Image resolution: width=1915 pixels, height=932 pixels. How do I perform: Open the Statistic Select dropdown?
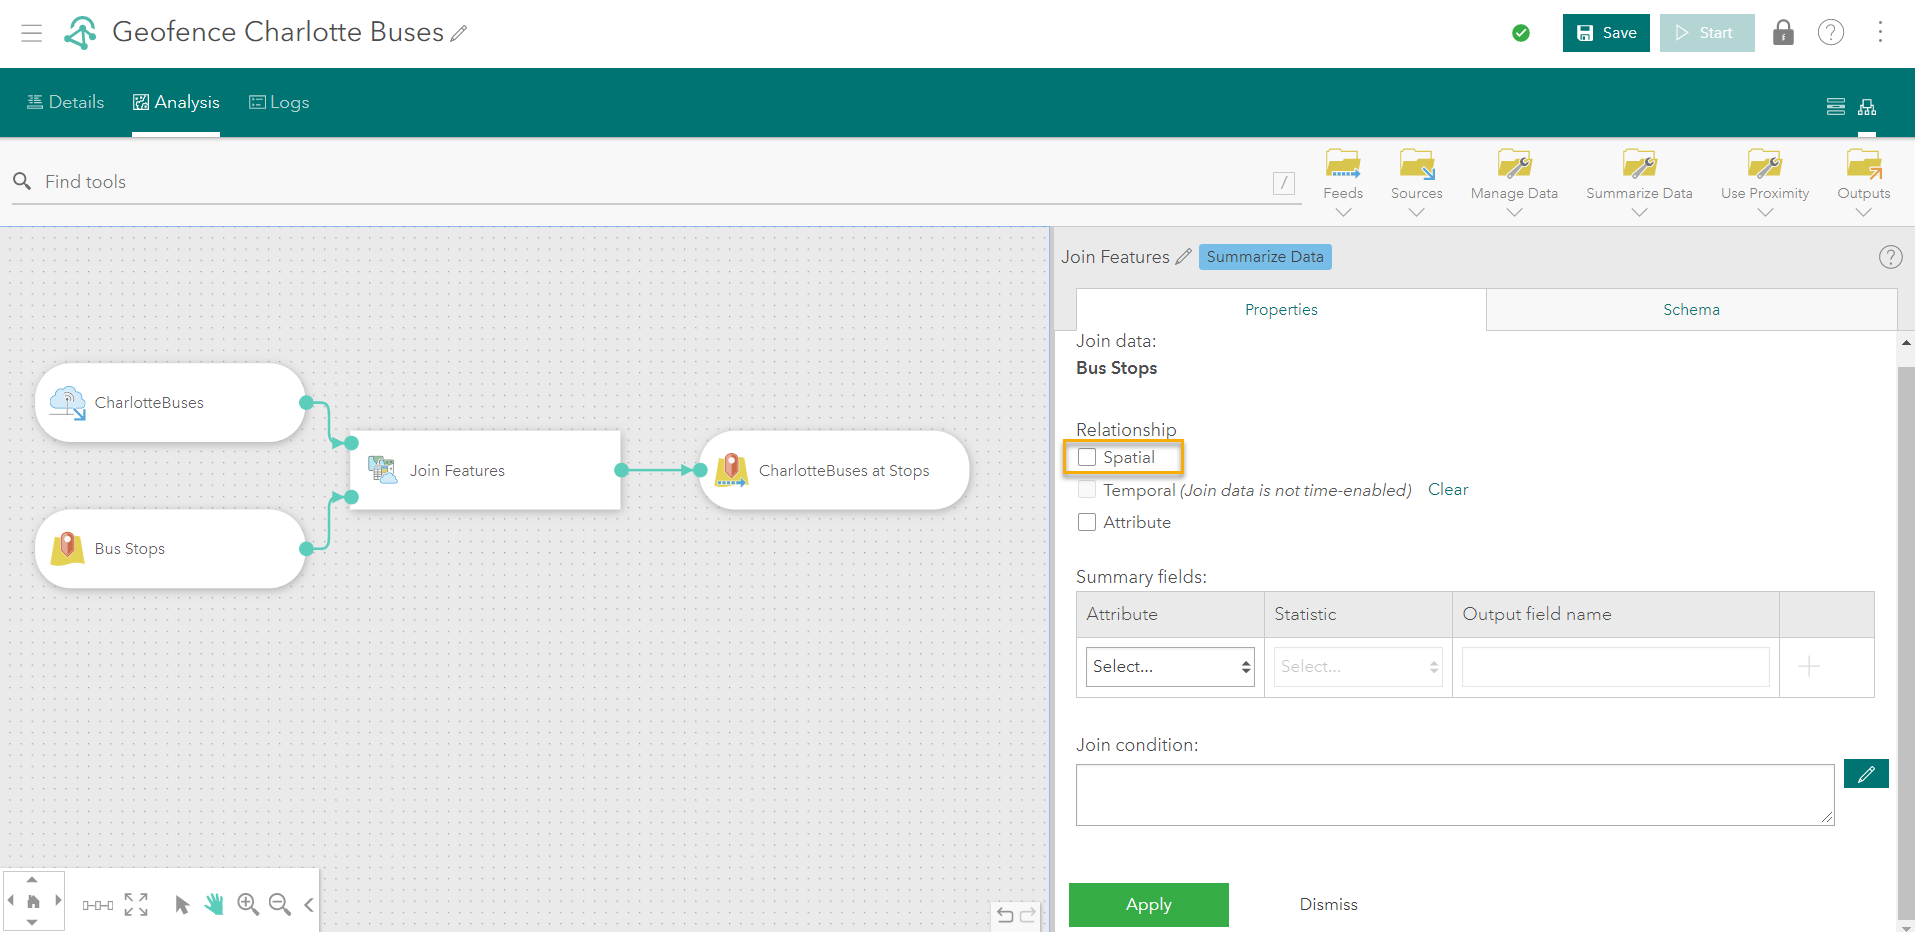1358,667
